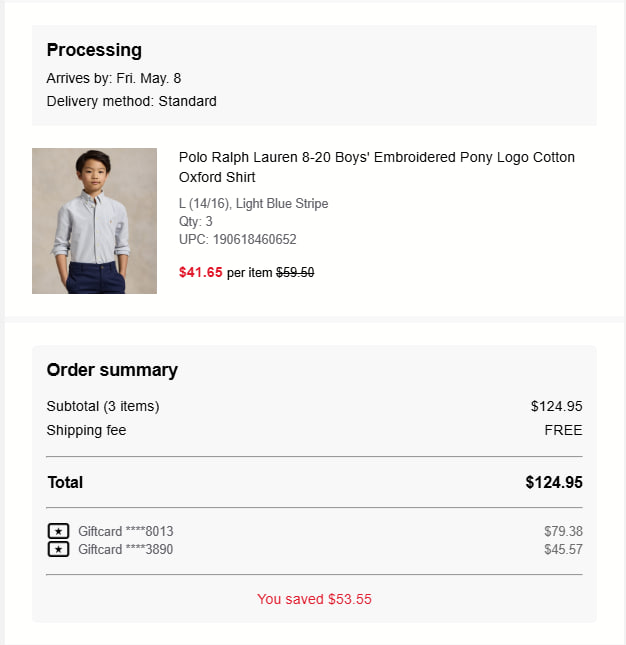Click the FREE shipping fee value
The height and width of the screenshot is (645, 626).
[x=563, y=430]
